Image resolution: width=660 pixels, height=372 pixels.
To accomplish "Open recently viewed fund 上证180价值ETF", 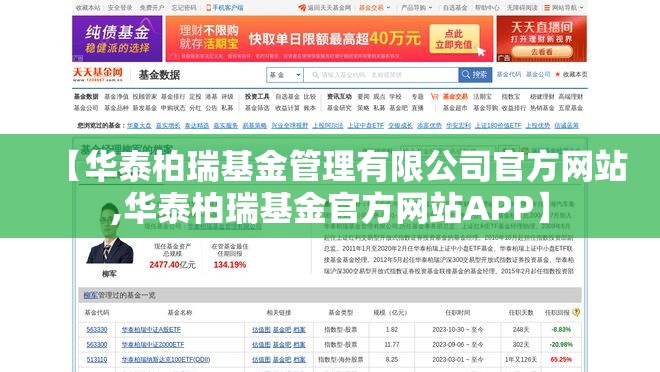I will pyautogui.click(x=498, y=125).
